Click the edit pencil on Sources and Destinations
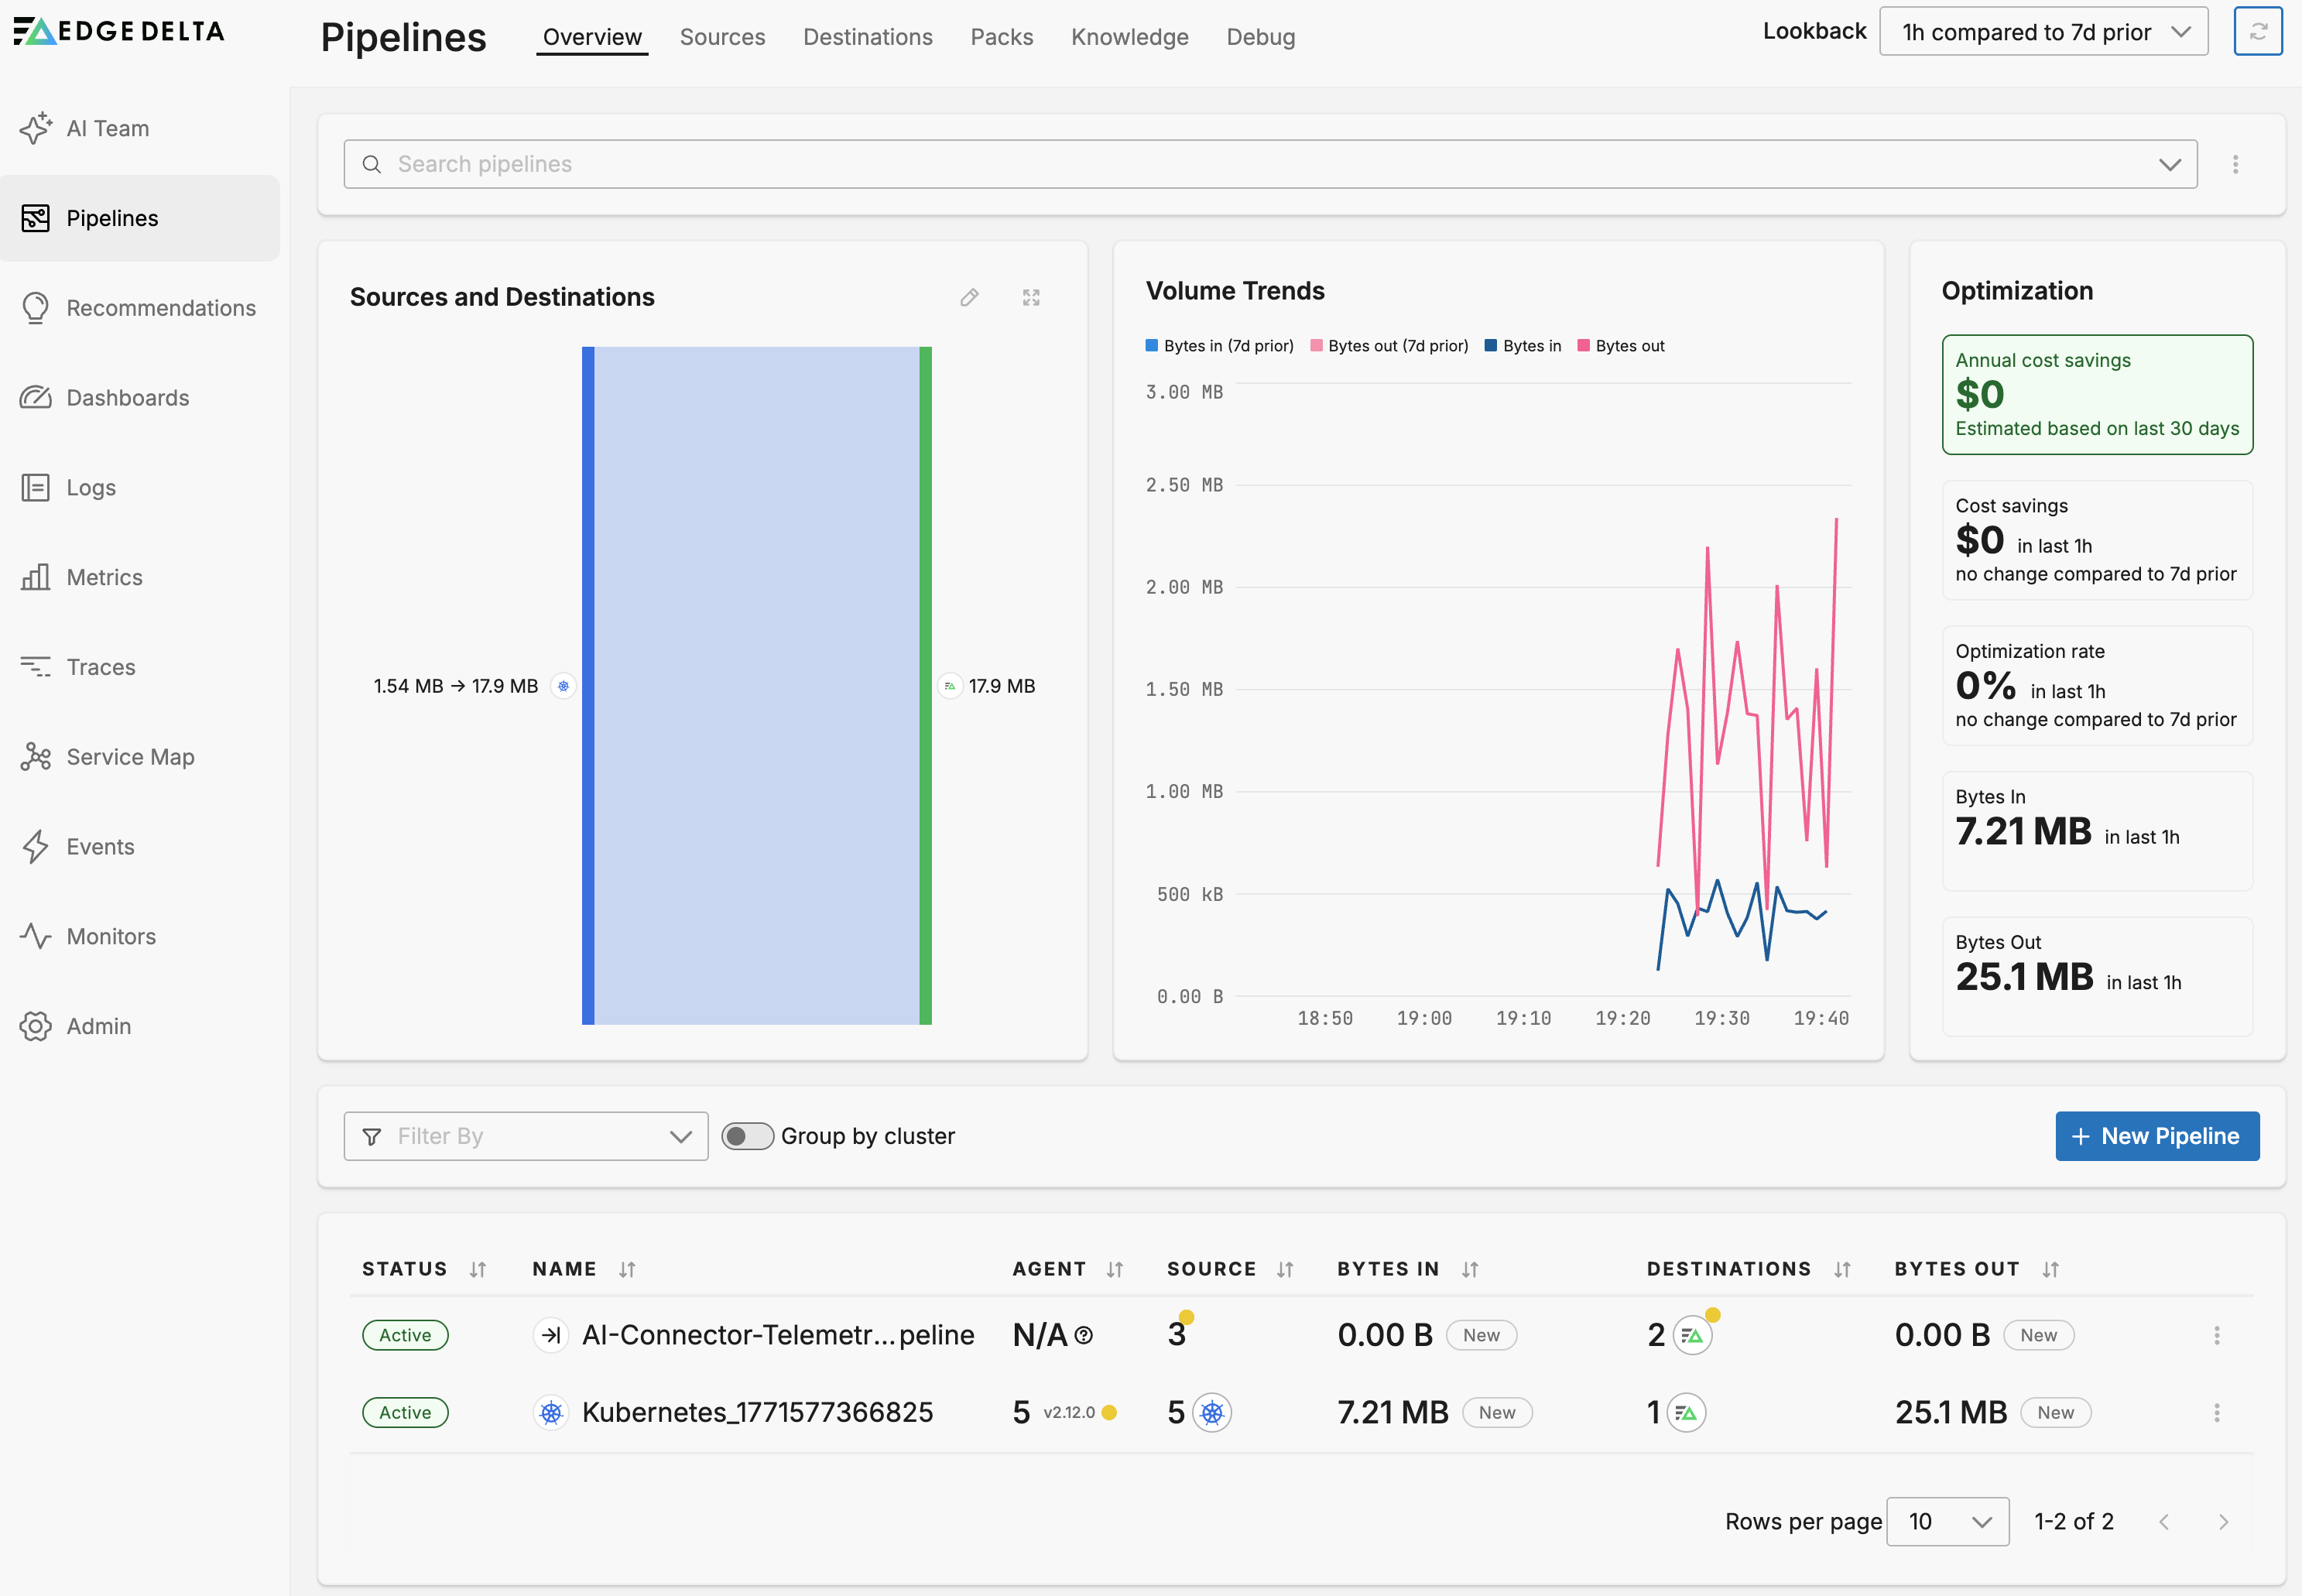This screenshot has height=1596, width=2302. coord(968,298)
